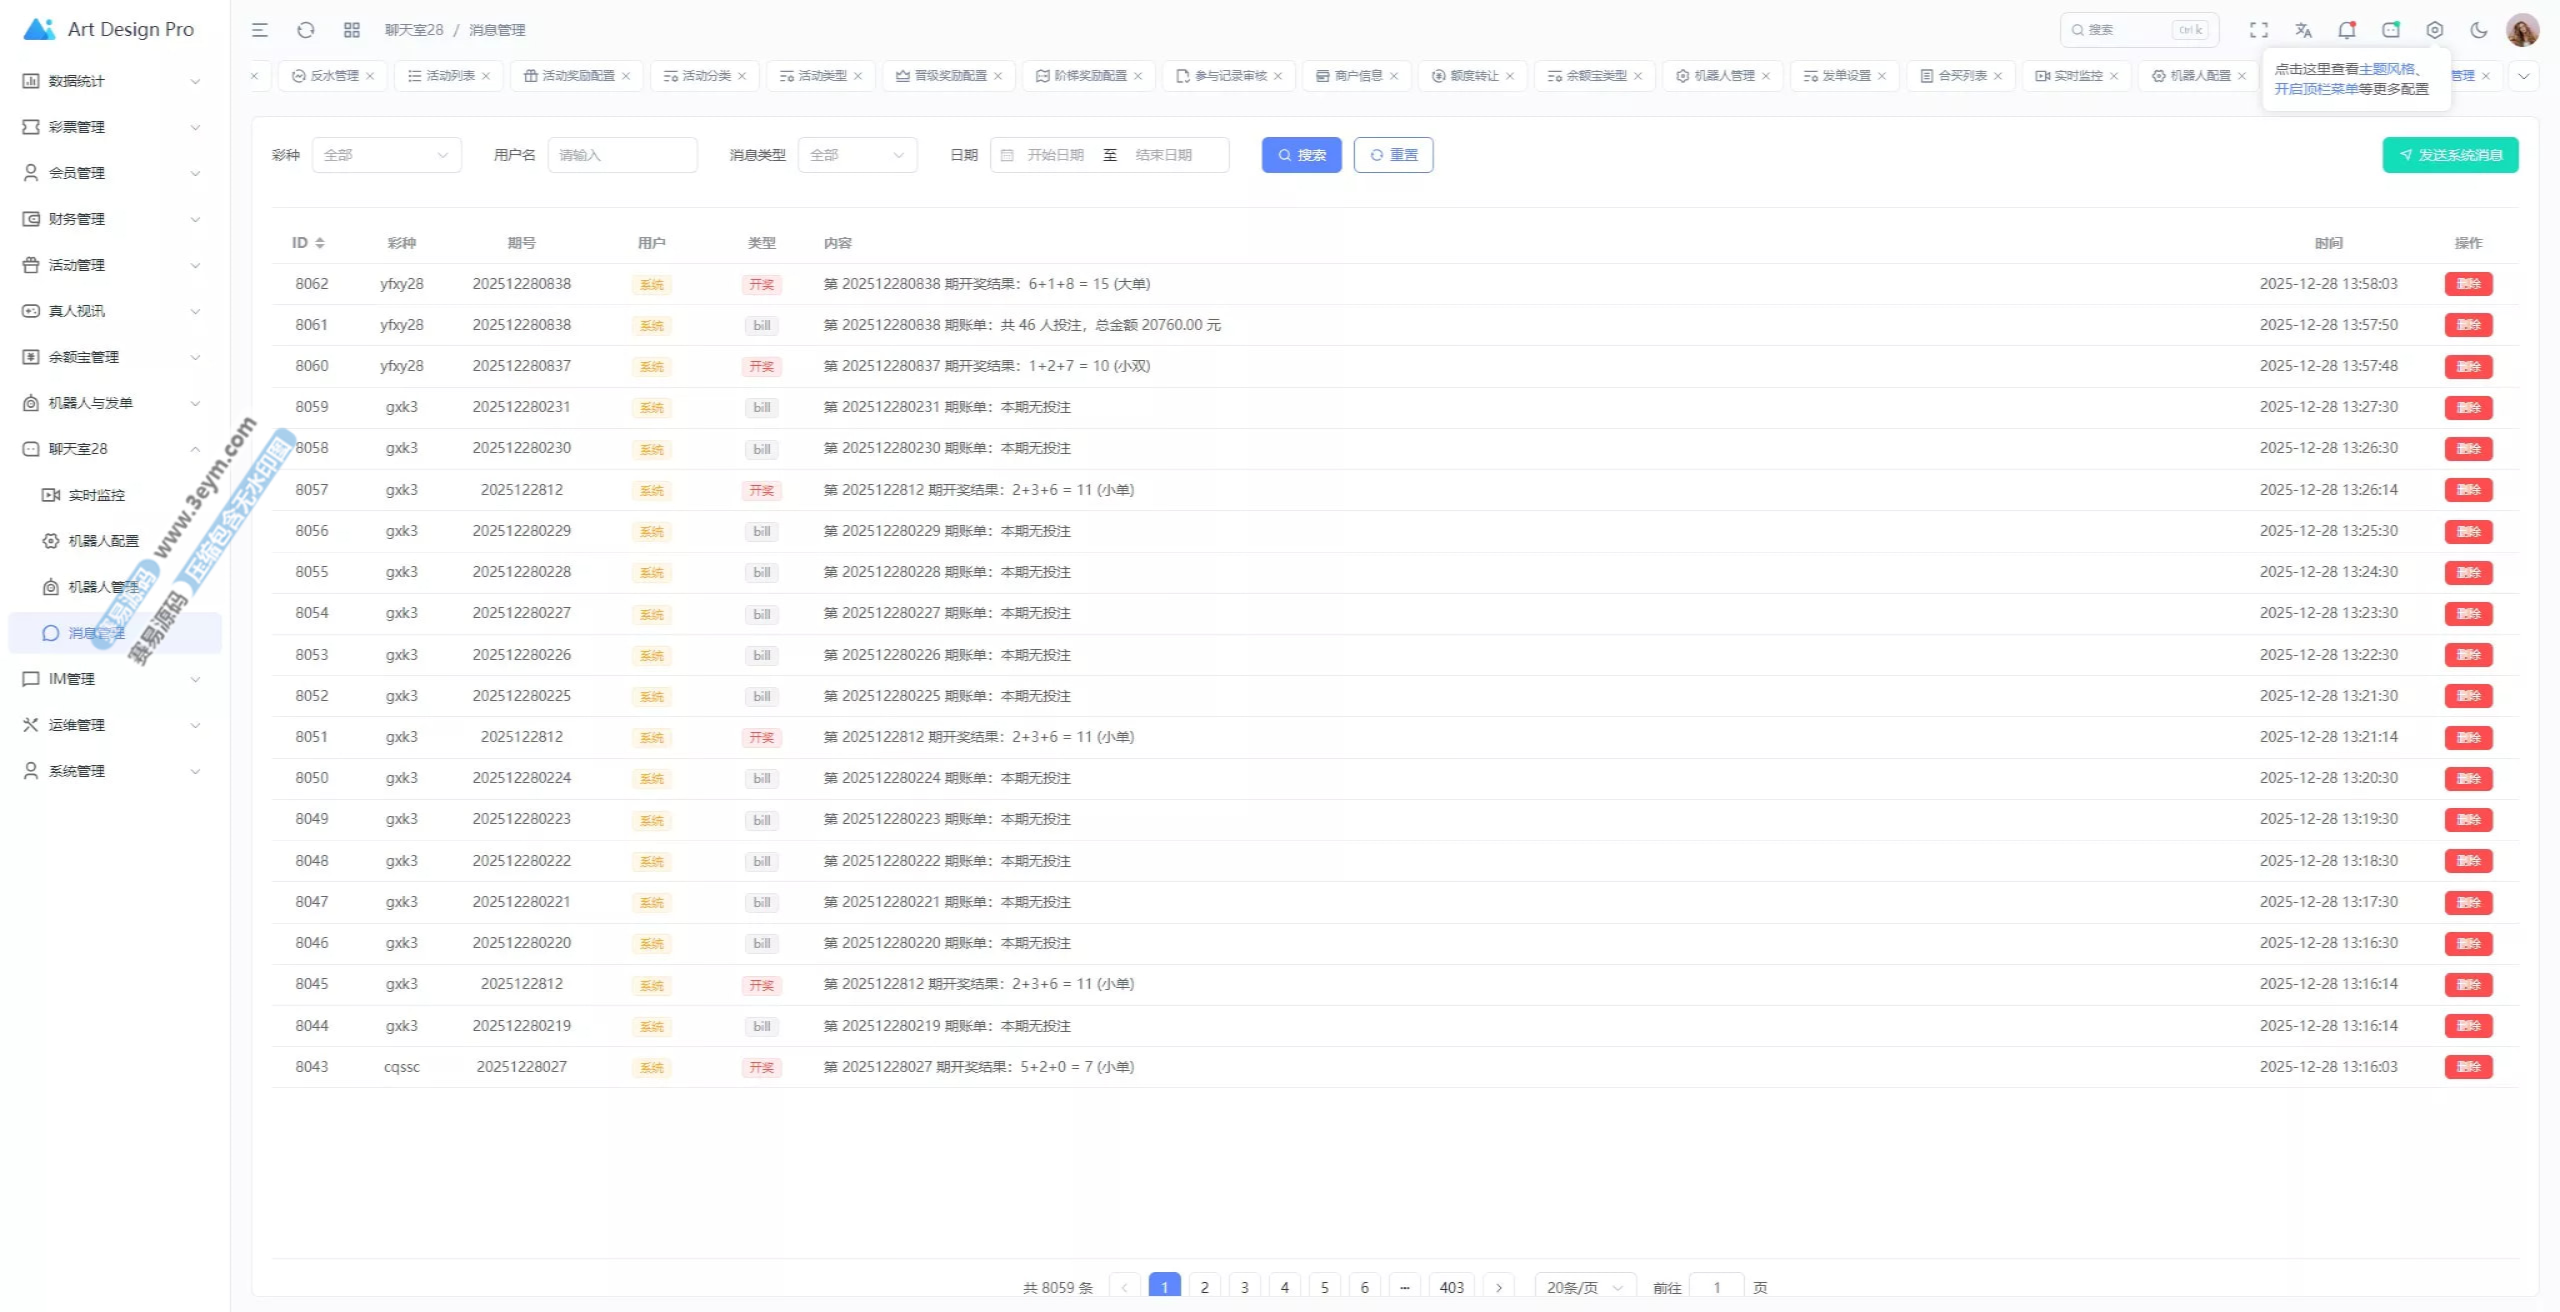Collapse the sidebar with the menu icon
Viewport: 2560px width, 1312px height.
(x=260, y=30)
